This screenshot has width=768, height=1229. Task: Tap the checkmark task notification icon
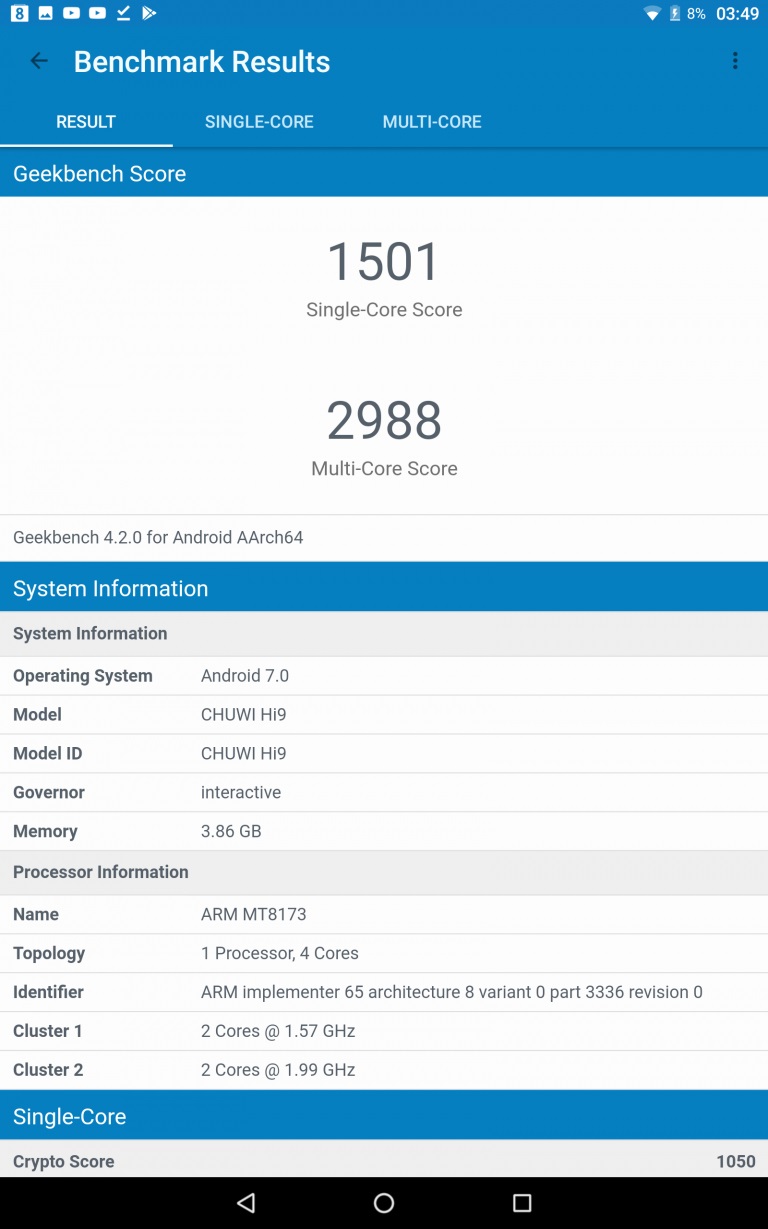124,13
